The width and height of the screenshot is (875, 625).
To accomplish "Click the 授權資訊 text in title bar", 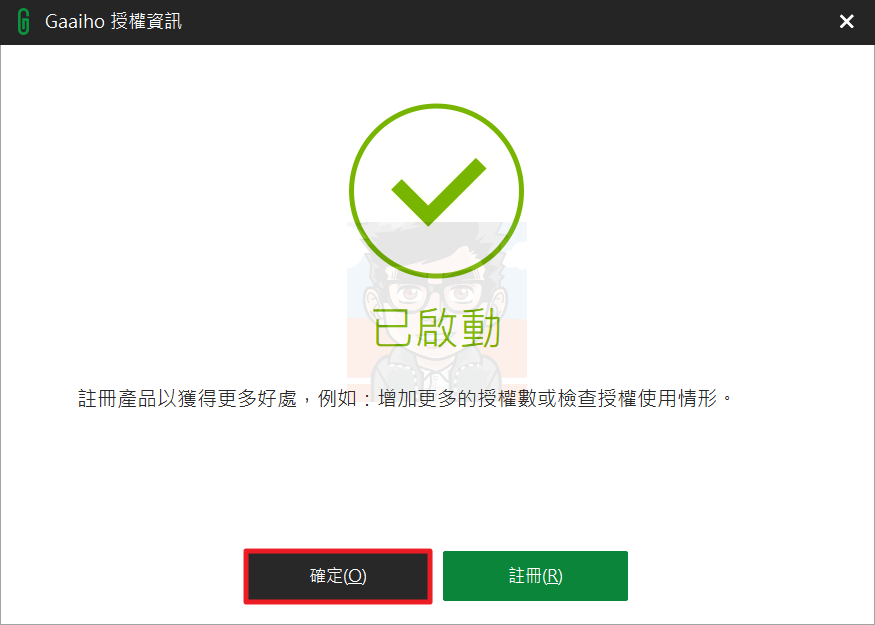I will click(x=146, y=22).
